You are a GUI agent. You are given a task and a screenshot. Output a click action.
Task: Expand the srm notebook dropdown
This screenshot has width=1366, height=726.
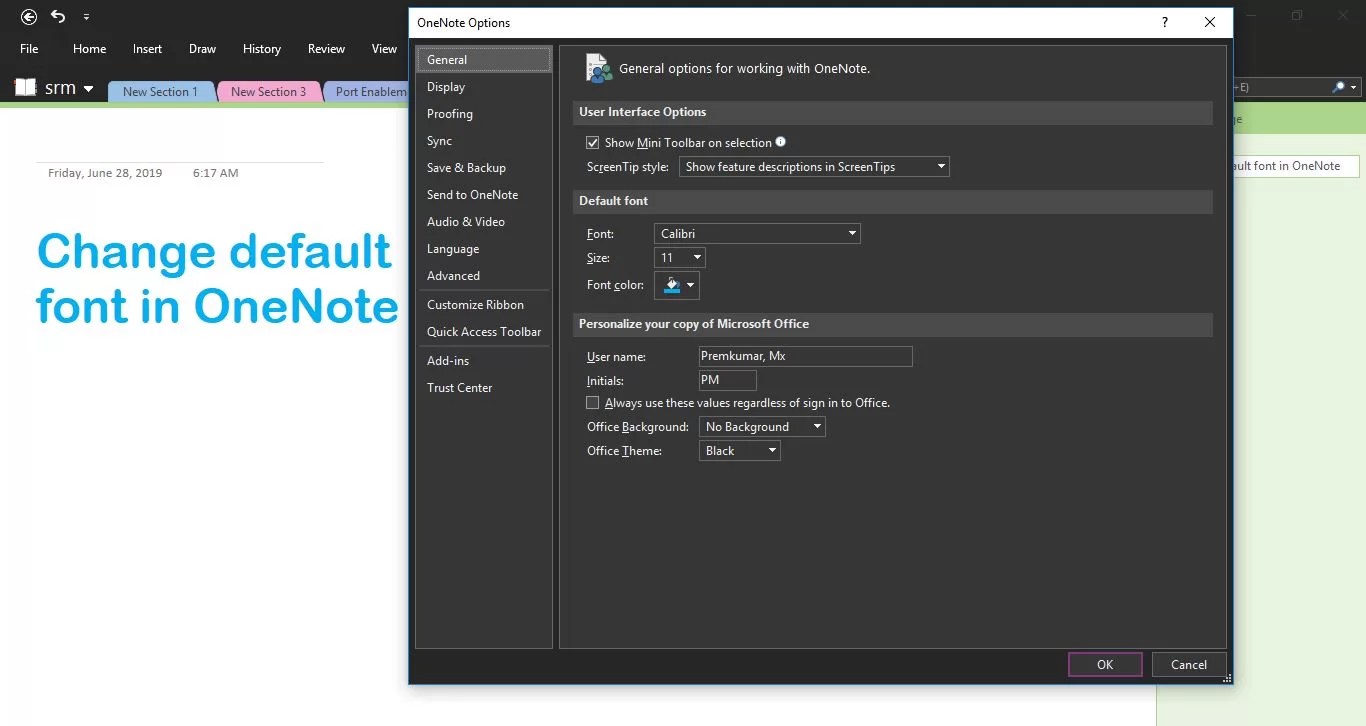click(x=89, y=89)
